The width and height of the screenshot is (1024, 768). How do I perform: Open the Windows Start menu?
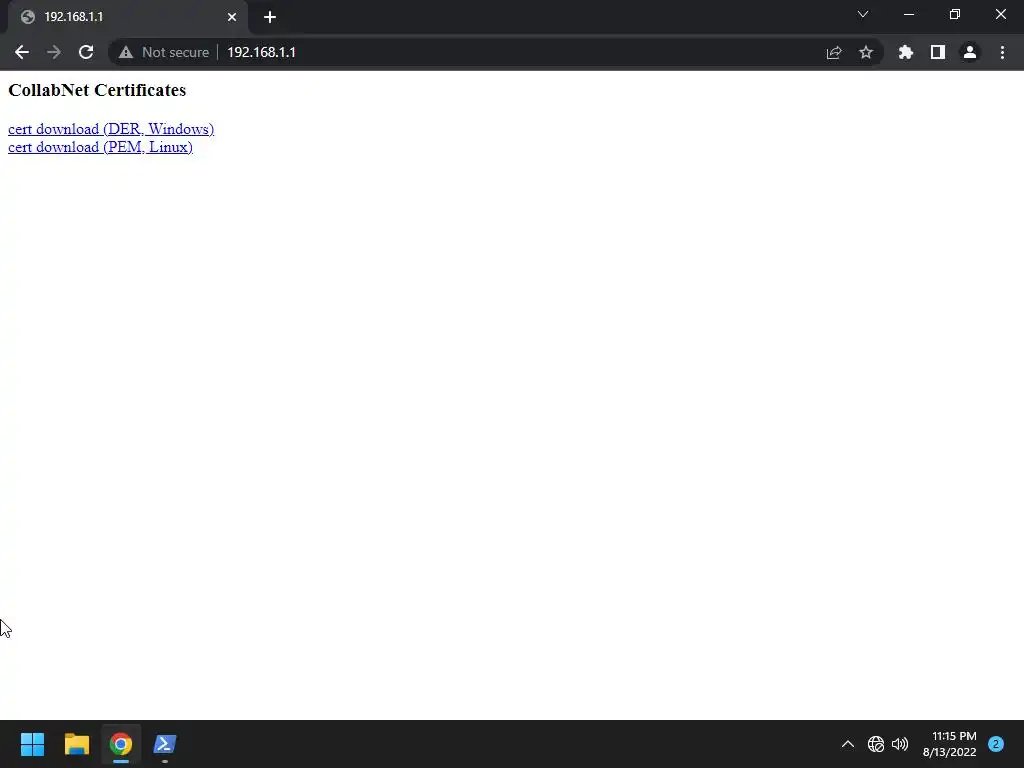pyautogui.click(x=33, y=744)
